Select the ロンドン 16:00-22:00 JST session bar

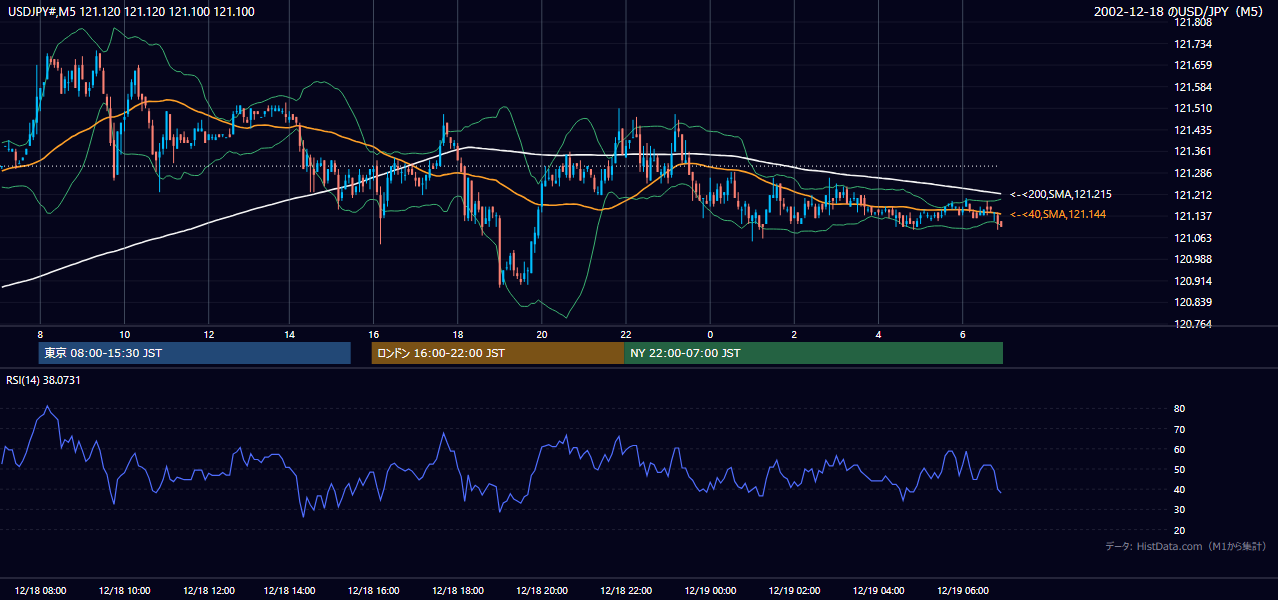[497, 353]
